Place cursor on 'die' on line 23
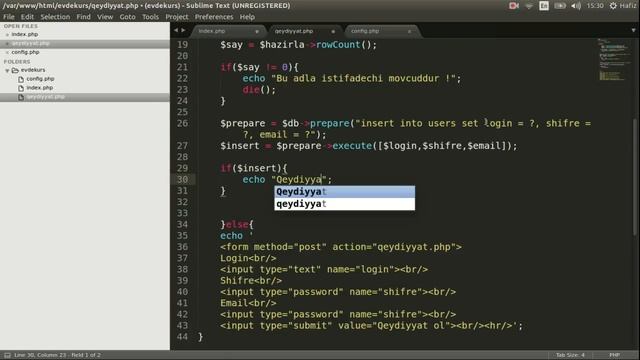 [251, 90]
